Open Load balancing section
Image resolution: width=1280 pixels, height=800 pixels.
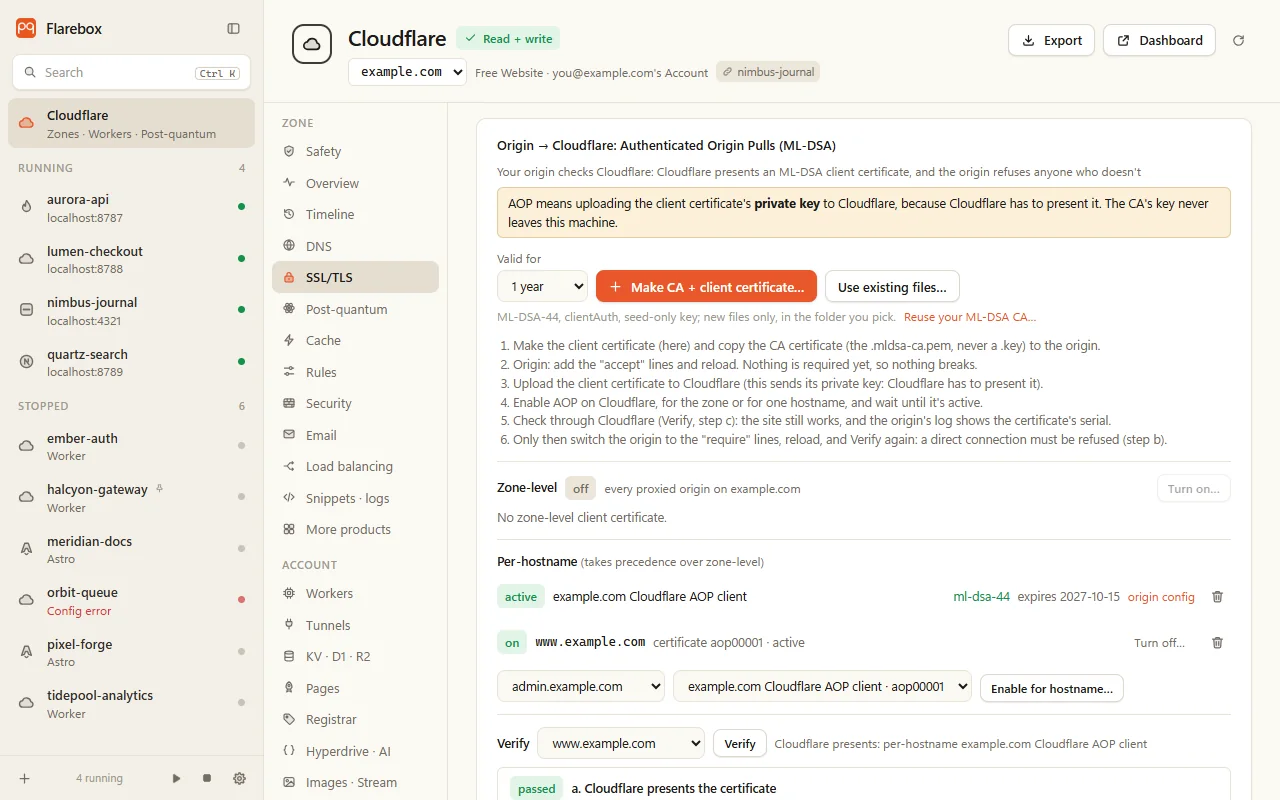pyautogui.click(x=355, y=467)
